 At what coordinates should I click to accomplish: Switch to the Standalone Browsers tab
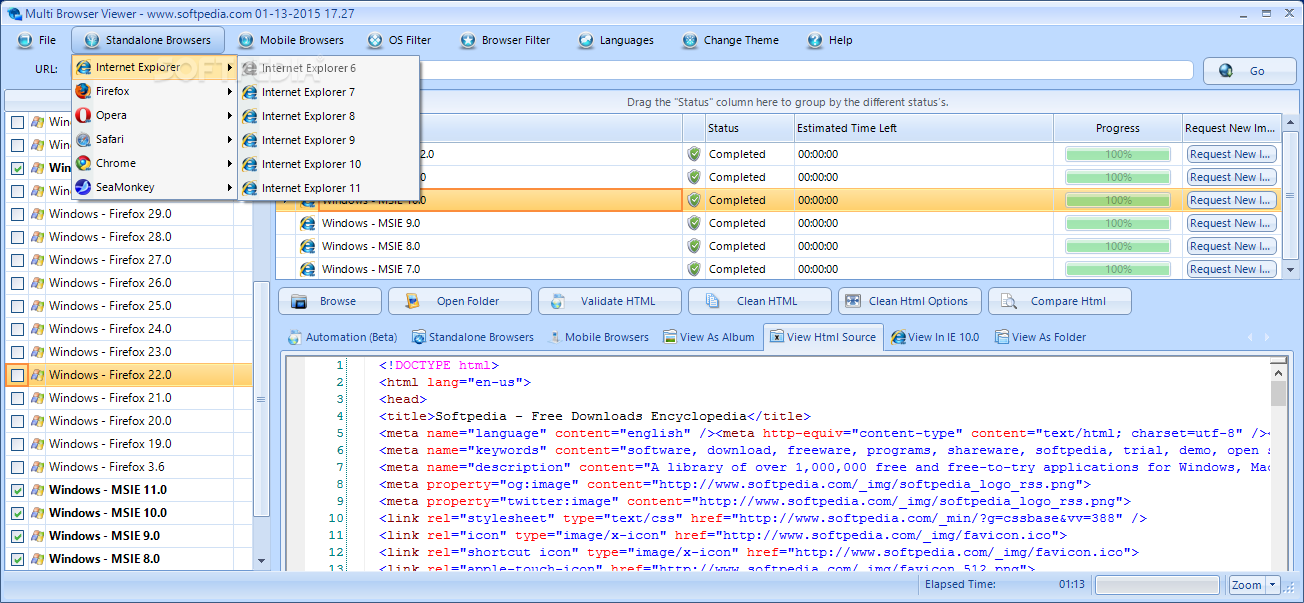(x=473, y=337)
